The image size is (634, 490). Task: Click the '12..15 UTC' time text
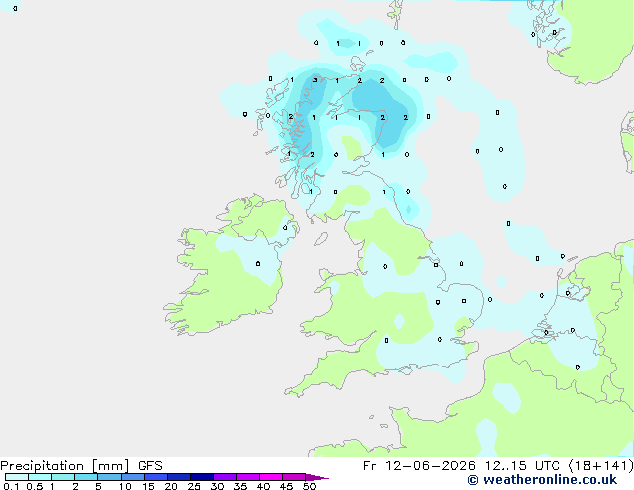522,466
